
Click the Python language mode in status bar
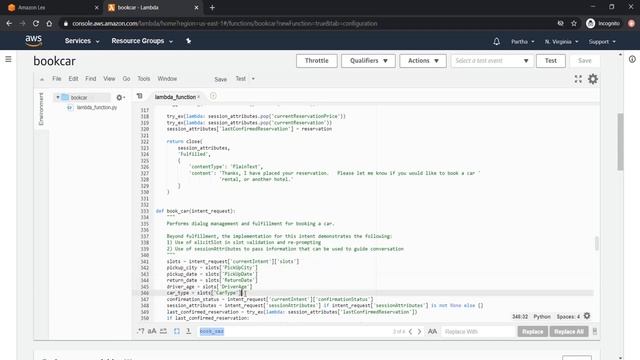(542, 317)
